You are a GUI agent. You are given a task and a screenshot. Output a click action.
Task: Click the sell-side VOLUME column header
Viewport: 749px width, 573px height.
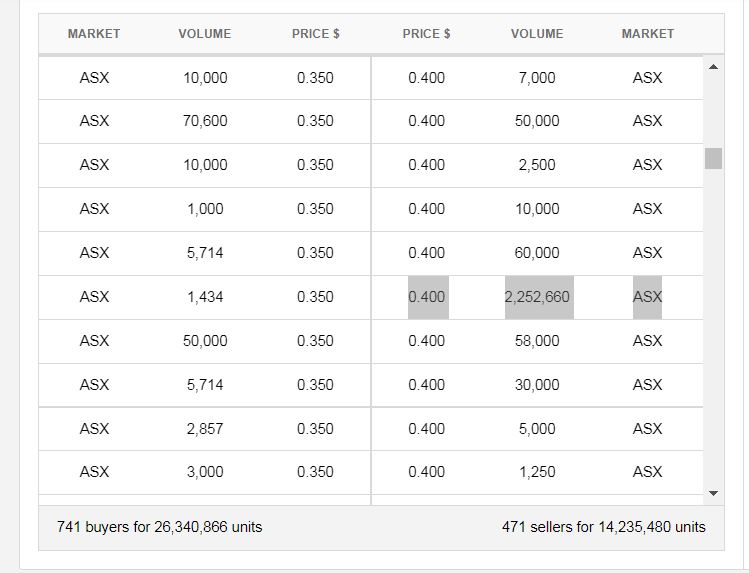point(537,34)
